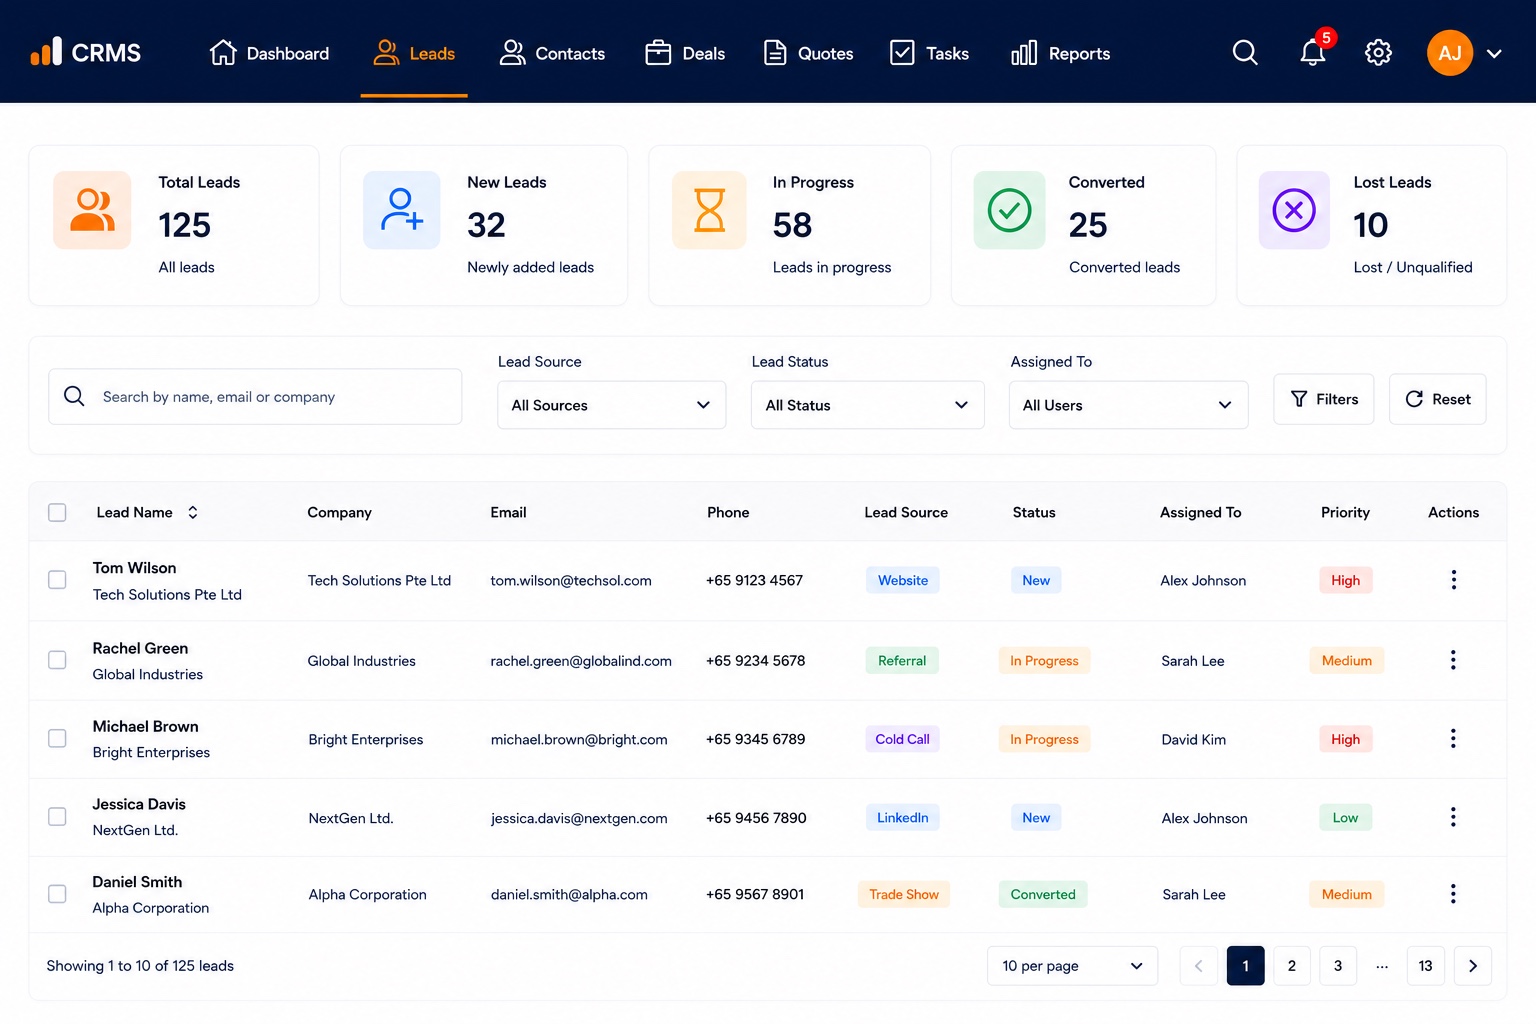Viewport: 1536px width, 1024px height.
Task: Open actions menu for Rachel Green
Action: point(1454,660)
